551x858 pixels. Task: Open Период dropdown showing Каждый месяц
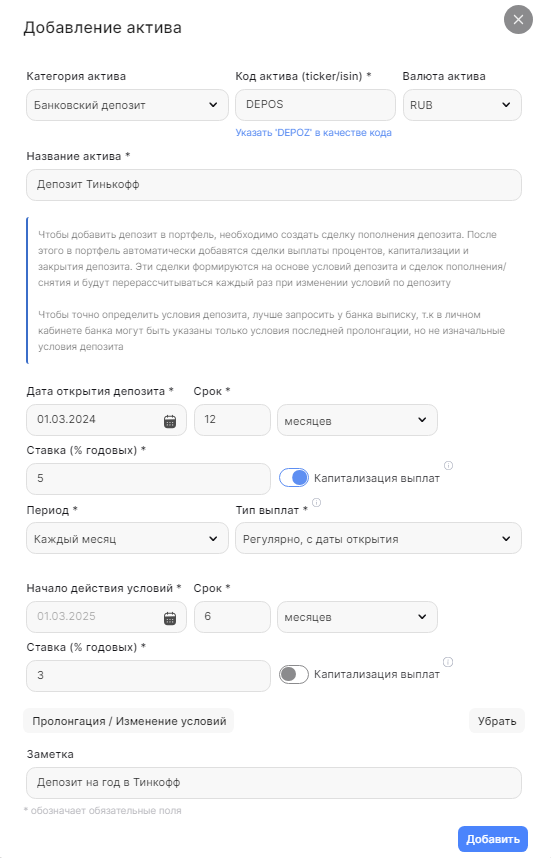point(127,538)
